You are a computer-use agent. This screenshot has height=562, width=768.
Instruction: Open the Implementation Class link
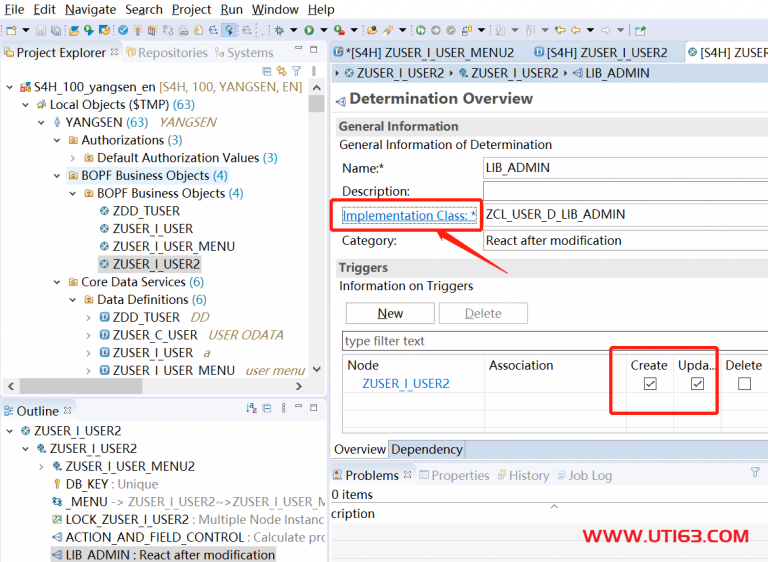pyautogui.click(x=408, y=216)
